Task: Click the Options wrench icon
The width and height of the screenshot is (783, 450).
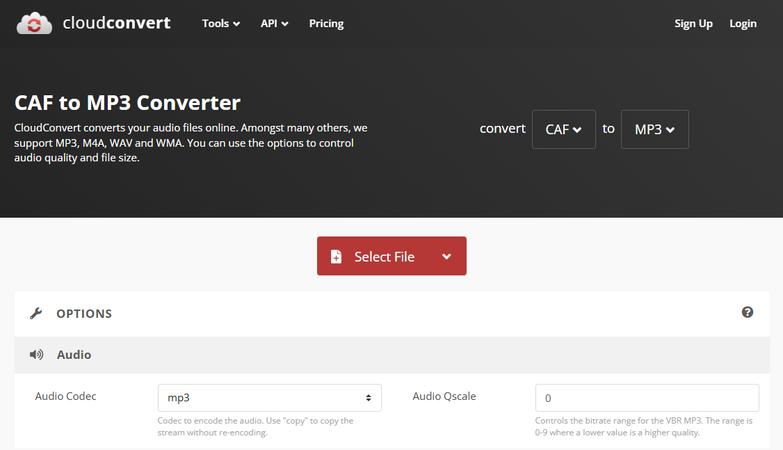Action: [x=36, y=314]
